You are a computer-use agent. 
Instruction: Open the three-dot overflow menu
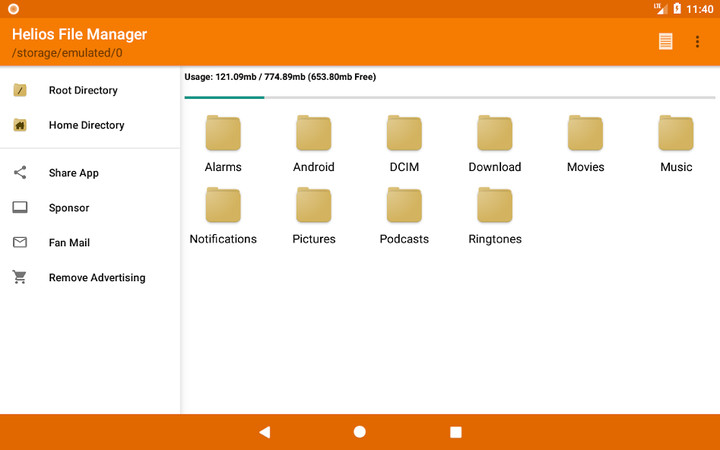[x=697, y=41]
